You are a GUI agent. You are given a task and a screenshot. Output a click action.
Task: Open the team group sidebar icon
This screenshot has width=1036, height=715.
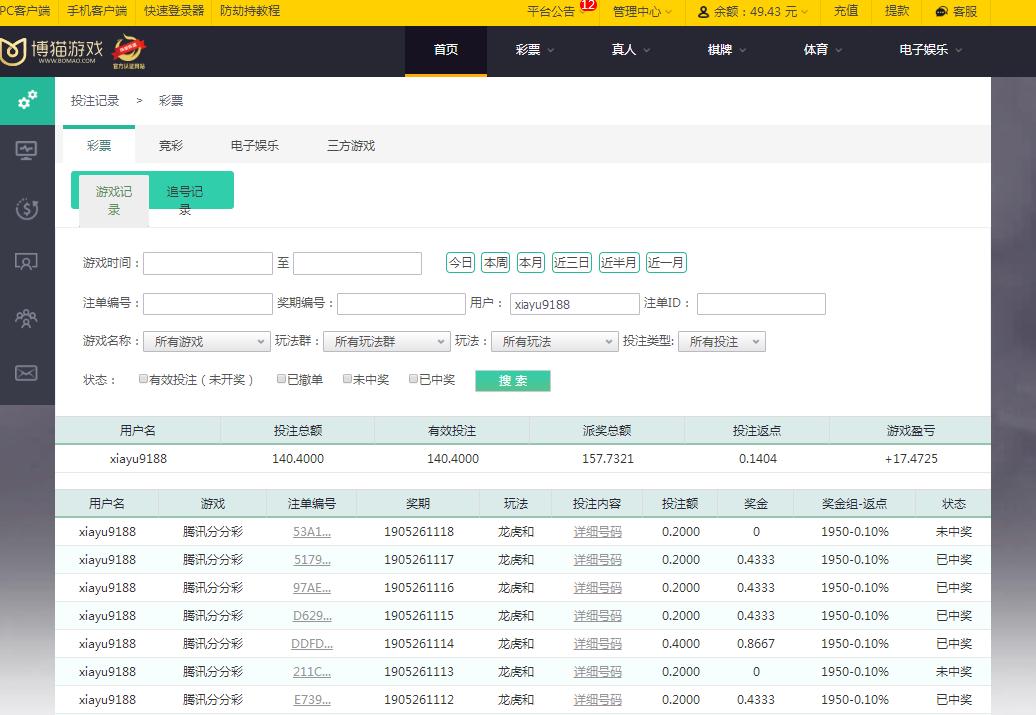[x=26, y=319]
